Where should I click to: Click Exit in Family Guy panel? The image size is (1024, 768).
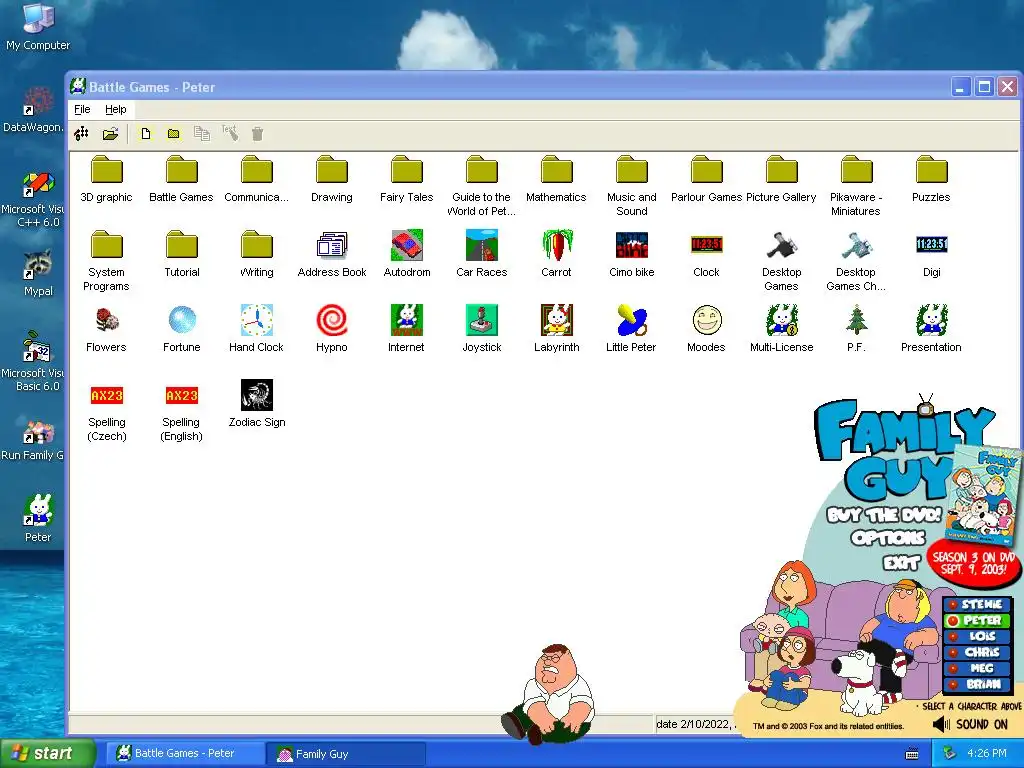coord(902,562)
